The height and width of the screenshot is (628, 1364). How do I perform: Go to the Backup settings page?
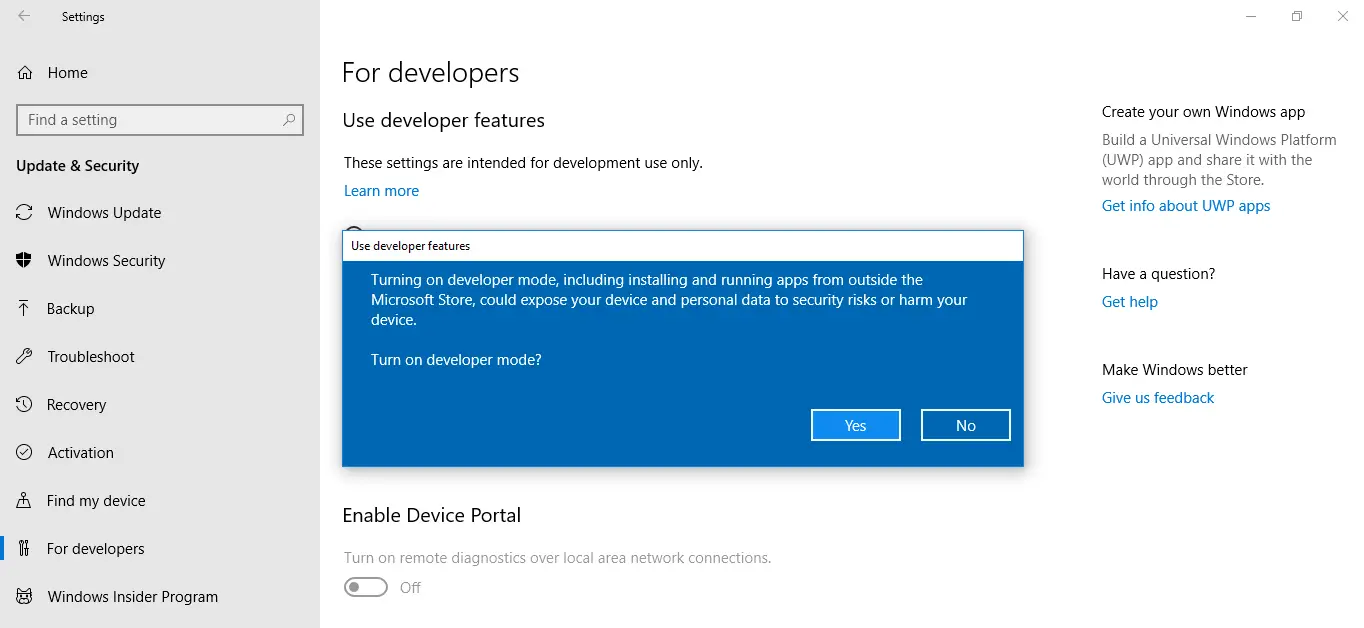click(160, 308)
